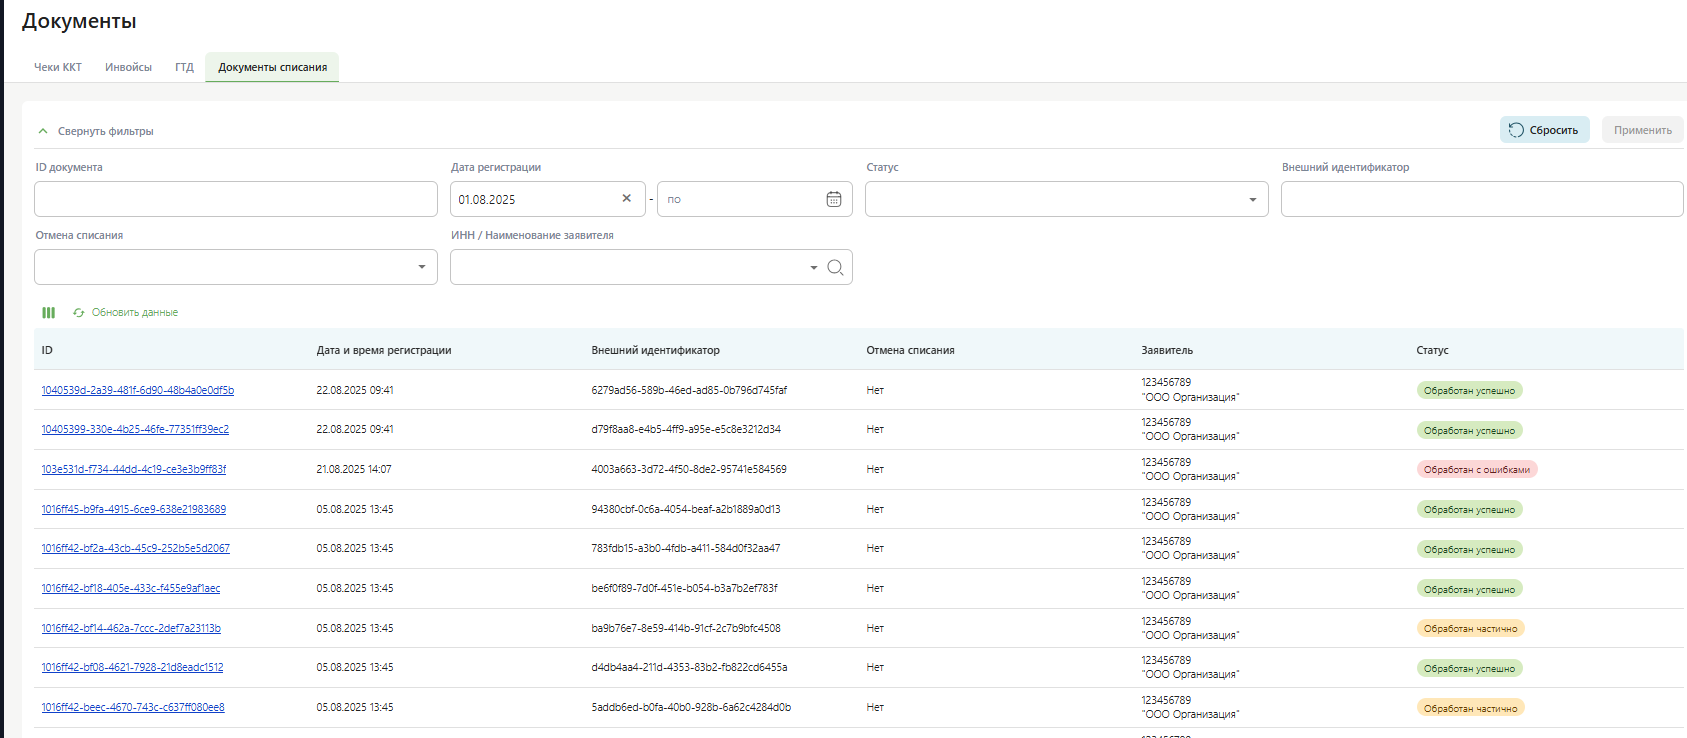Click the Обработан с ошибками status badge
This screenshot has height=738, width=1687.
coord(1476,470)
